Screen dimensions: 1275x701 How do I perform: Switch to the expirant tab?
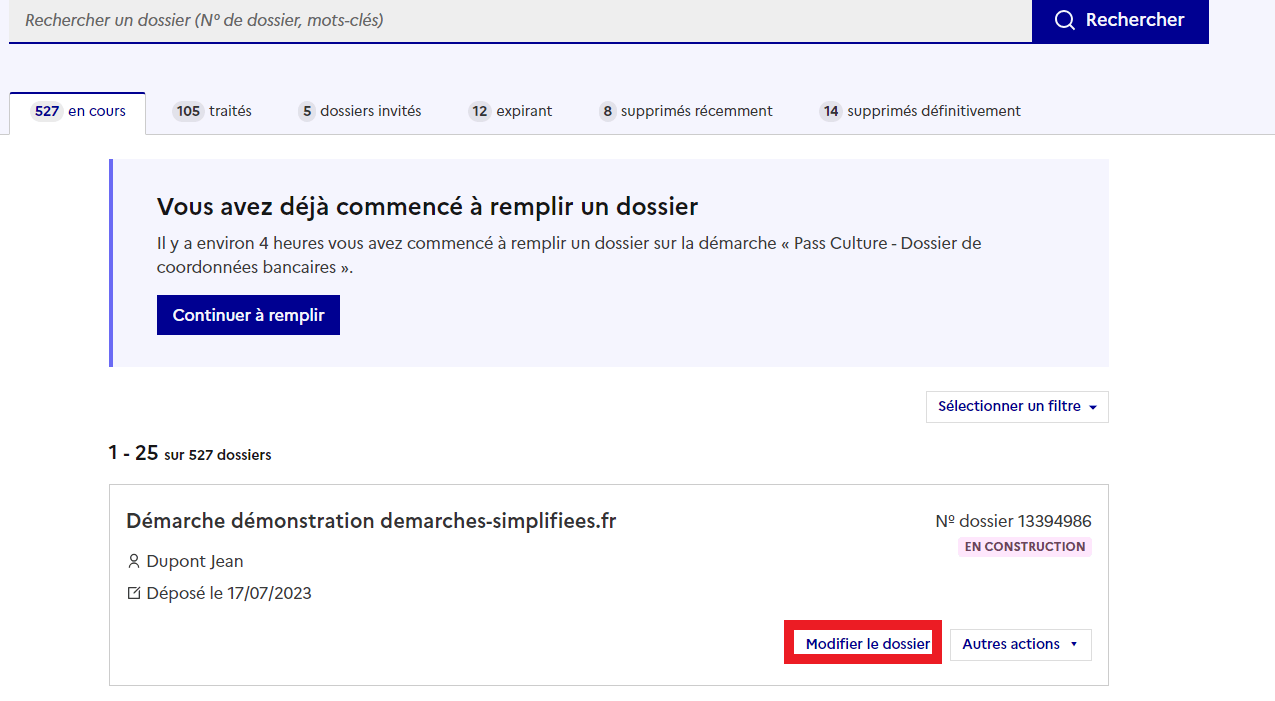pos(510,111)
